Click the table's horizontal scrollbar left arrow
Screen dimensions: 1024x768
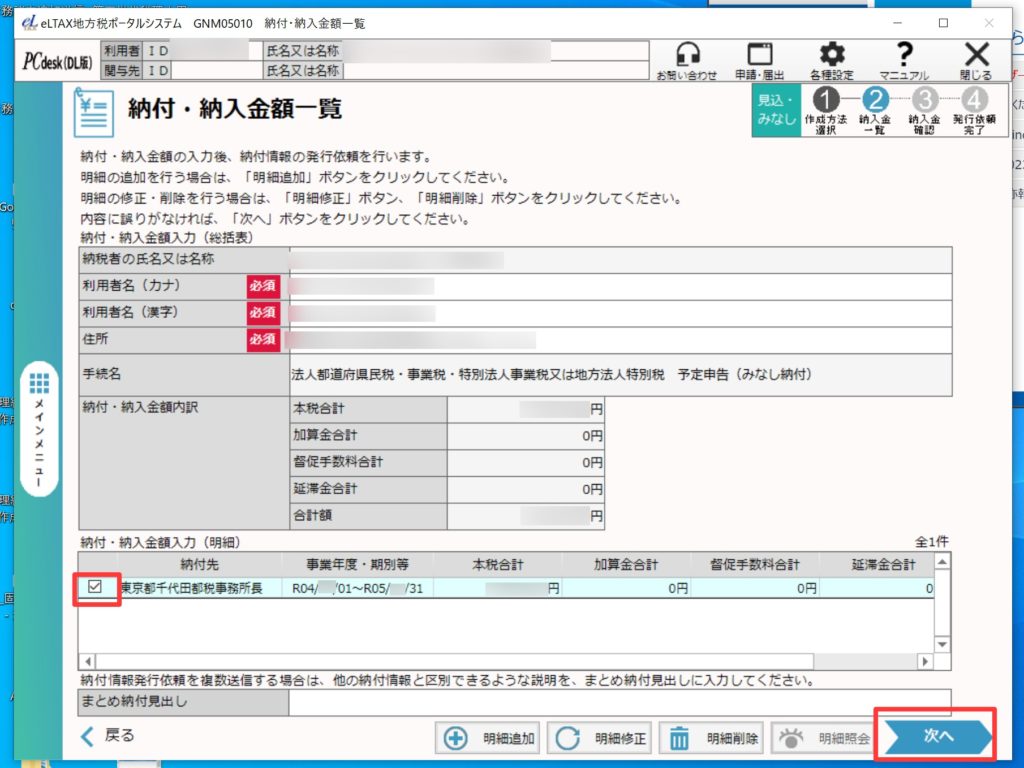(86, 661)
